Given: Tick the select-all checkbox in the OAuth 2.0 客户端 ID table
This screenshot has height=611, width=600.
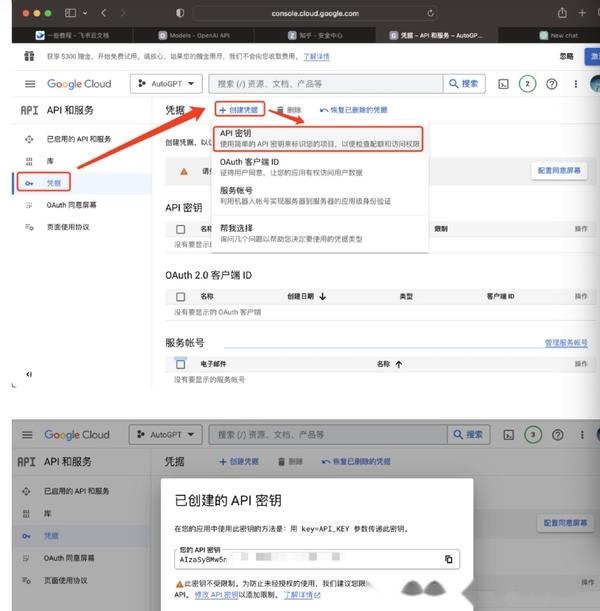Looking at the screenshot, I should (180, 297).
